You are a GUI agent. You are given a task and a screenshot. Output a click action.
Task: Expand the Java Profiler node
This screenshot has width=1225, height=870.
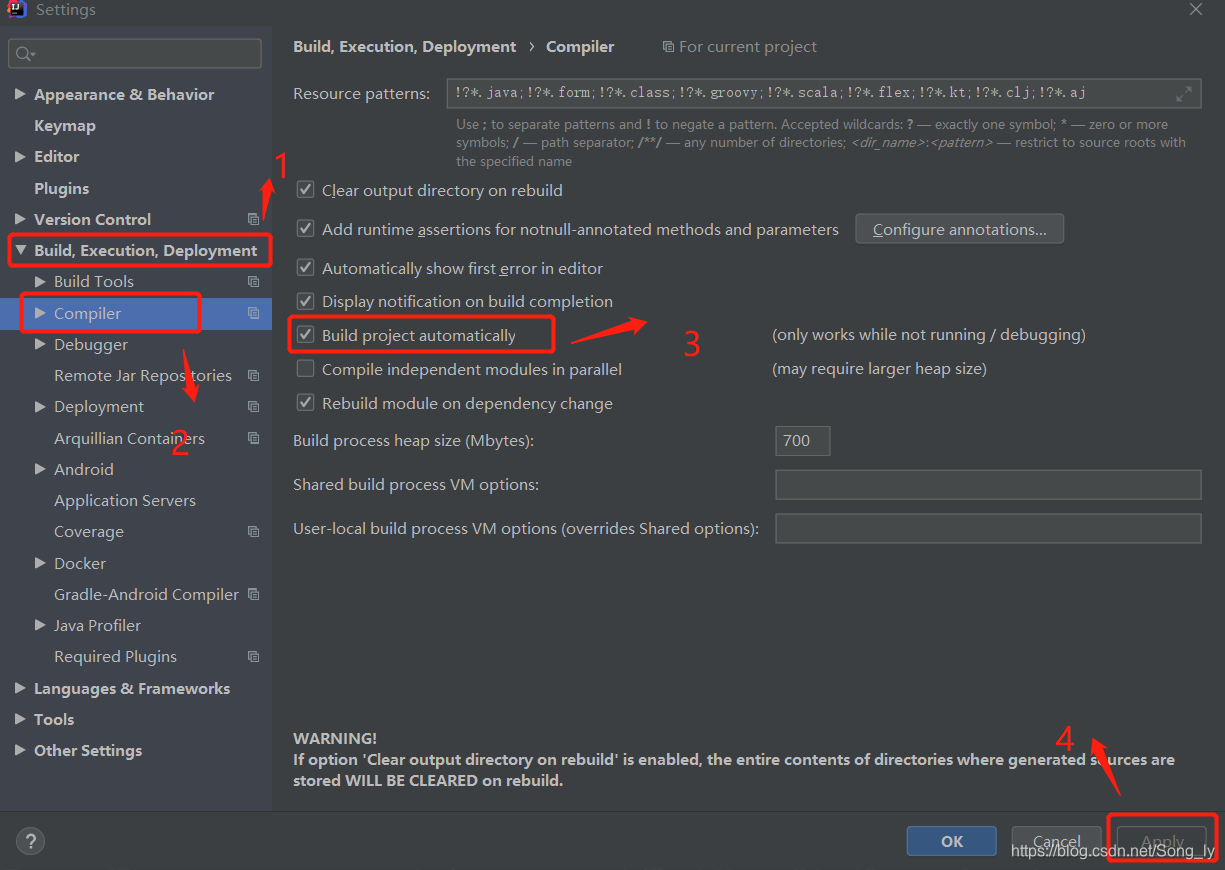[40, 625]
